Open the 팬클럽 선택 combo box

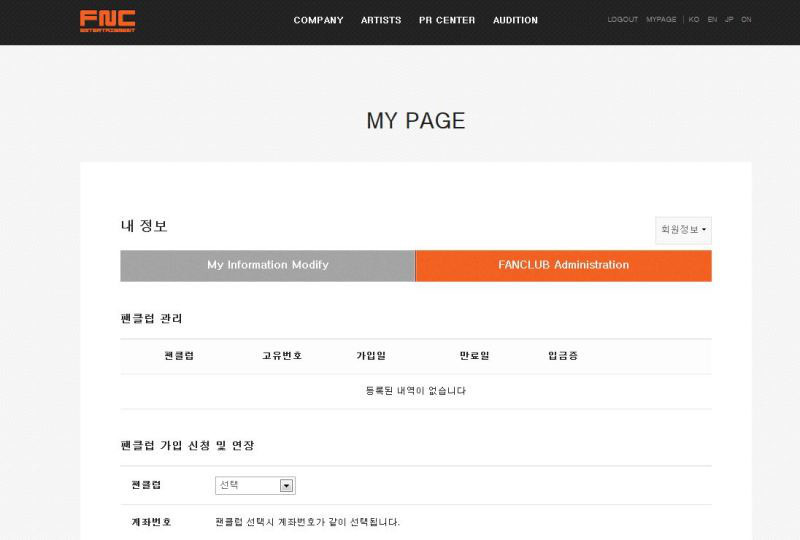[248, 485]
